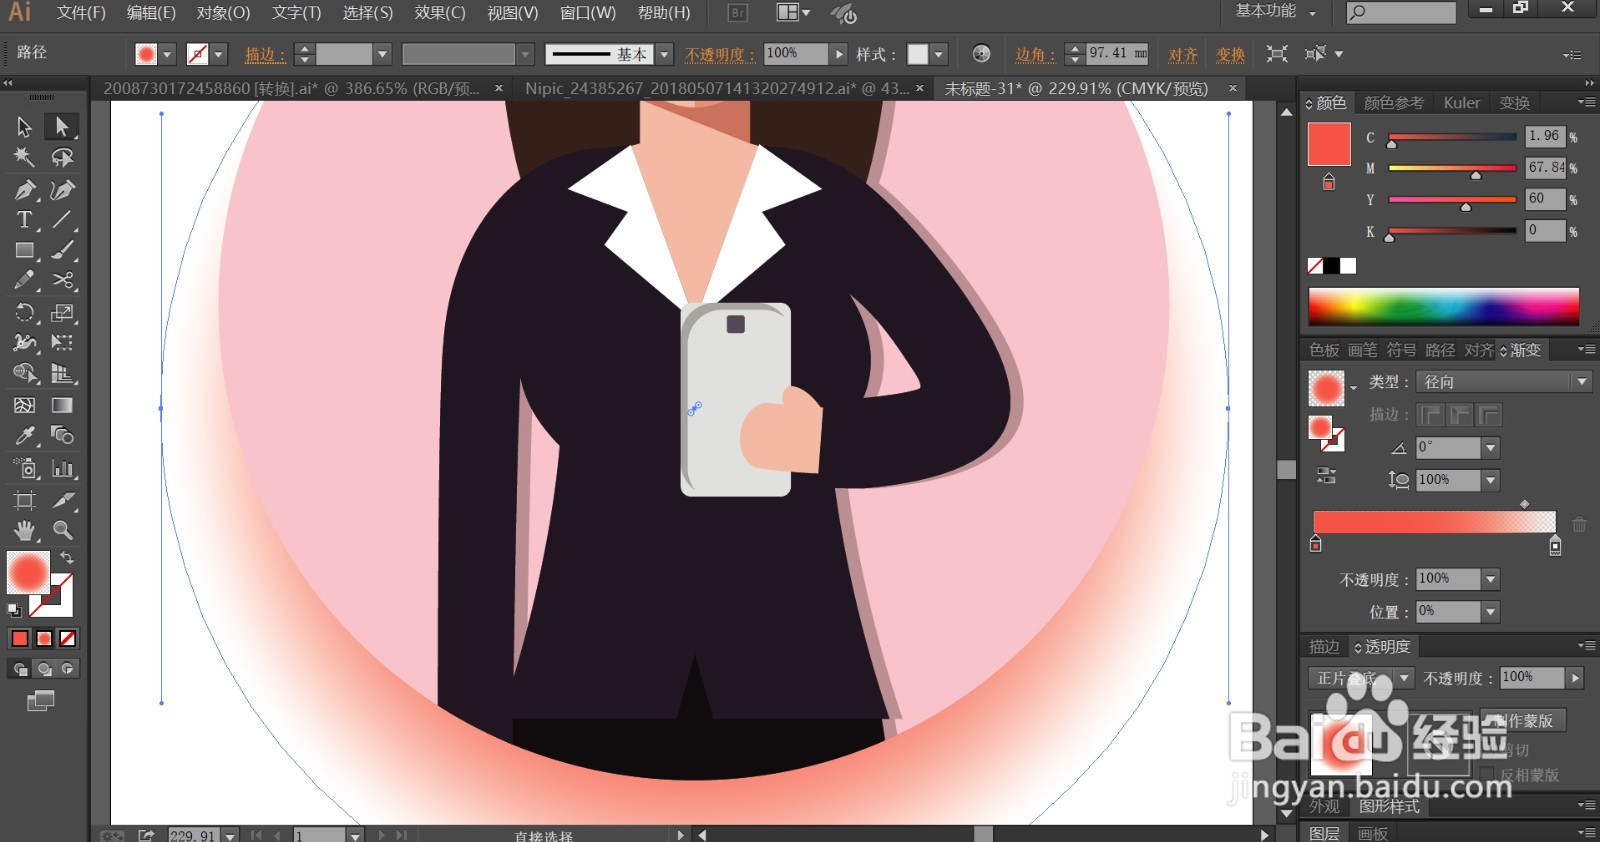This screenshot has width=1600, height=842.
Task: Switch to the Kuler panel tab
Action: click(x=1461, y=103)
